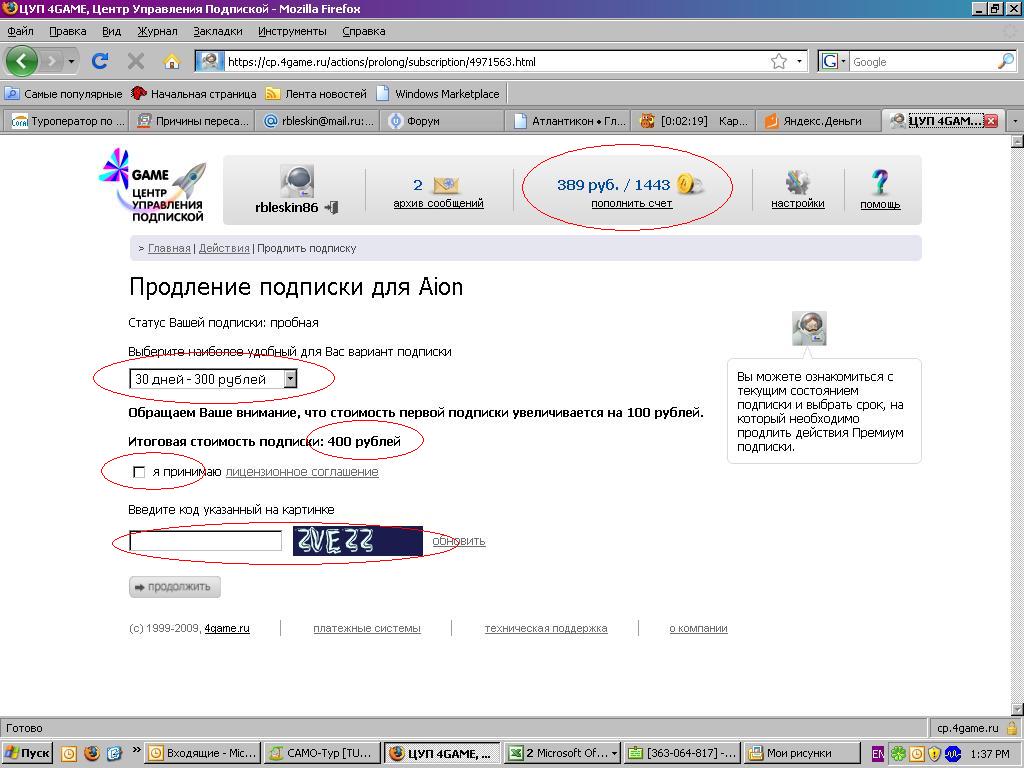The width and height of the screenshot is (1024, 768).
Task: Click the Firefox reload page icon
Action: [100, 61]
